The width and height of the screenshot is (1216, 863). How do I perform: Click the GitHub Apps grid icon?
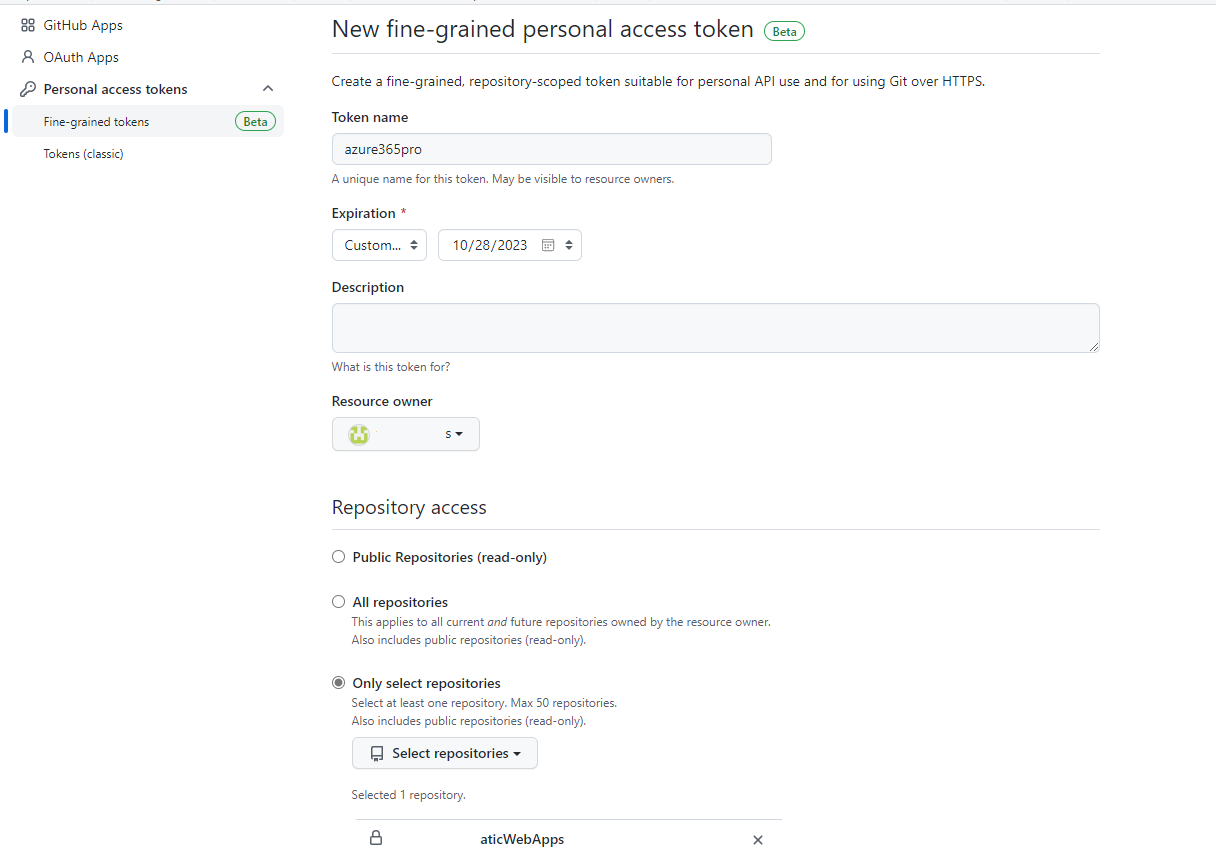(x=28, y=25)
